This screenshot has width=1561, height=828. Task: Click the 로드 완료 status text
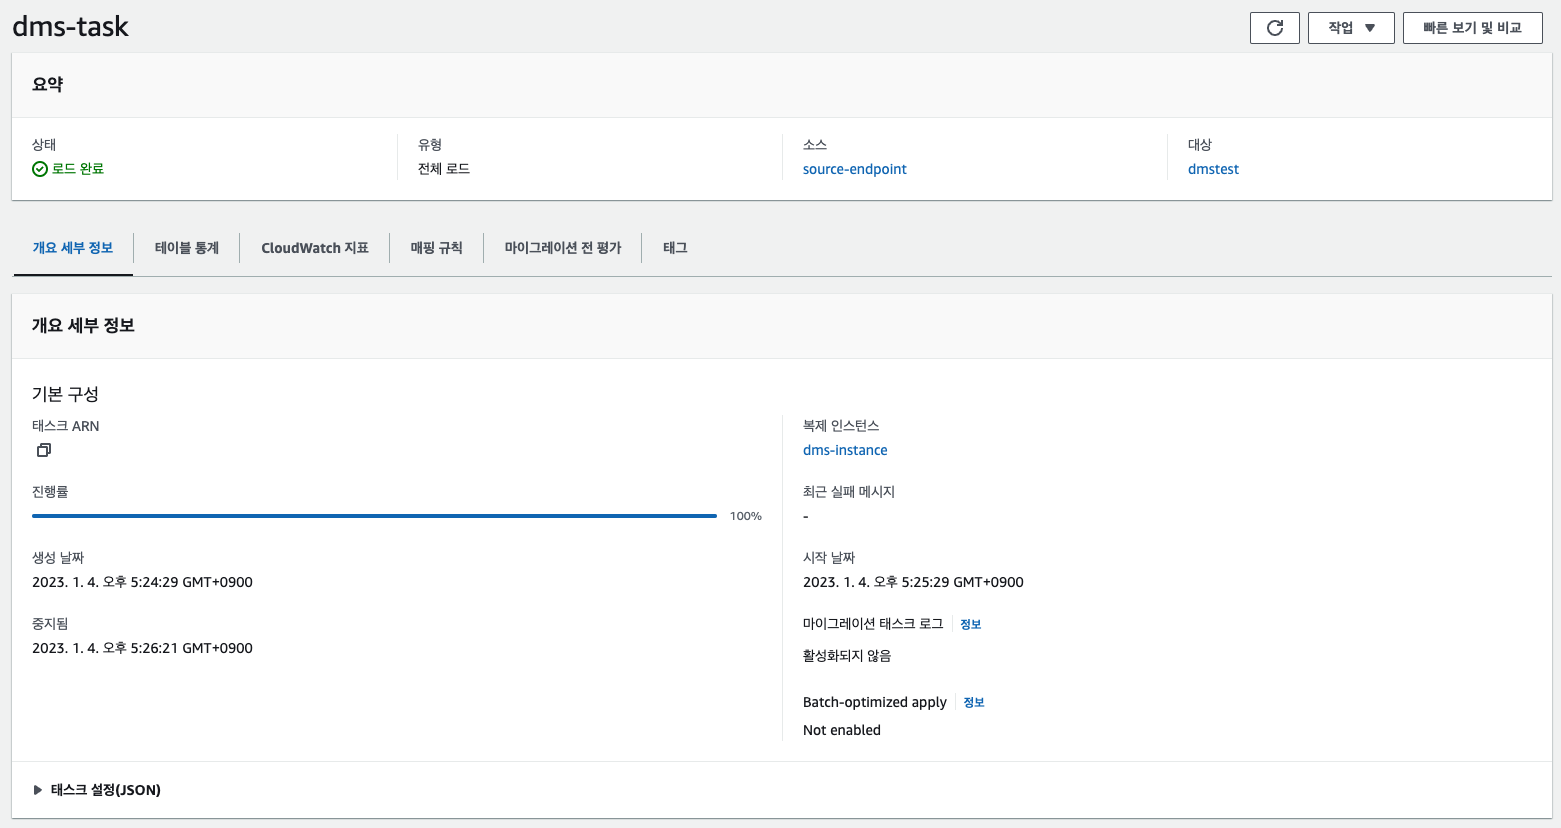click(x=78, y=169)
